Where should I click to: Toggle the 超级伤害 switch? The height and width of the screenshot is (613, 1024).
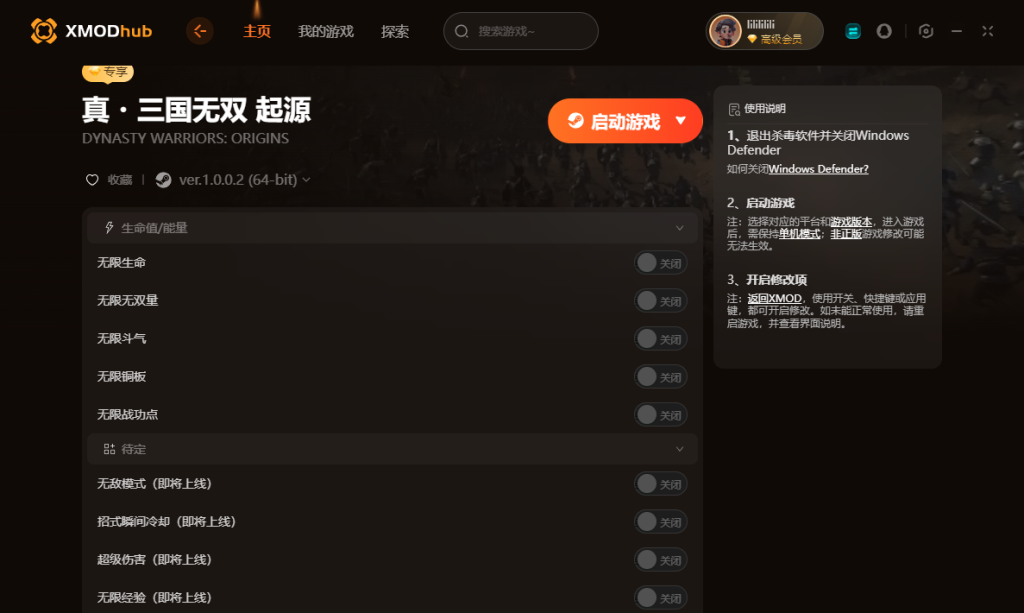point(660,559)
